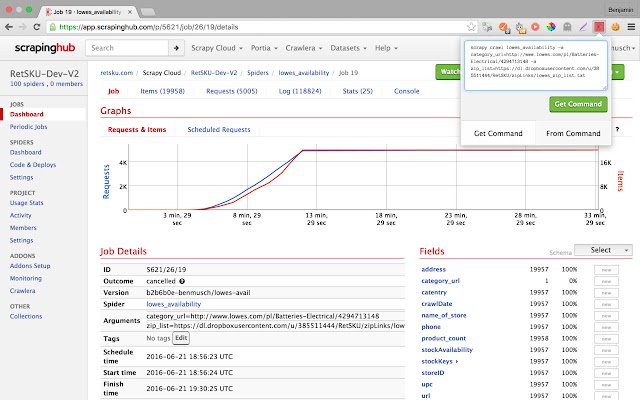The height and width of the screenshot is (400, 640).
Task: Open Periodic Jobs in sidebar
Action: click(29, 127)
